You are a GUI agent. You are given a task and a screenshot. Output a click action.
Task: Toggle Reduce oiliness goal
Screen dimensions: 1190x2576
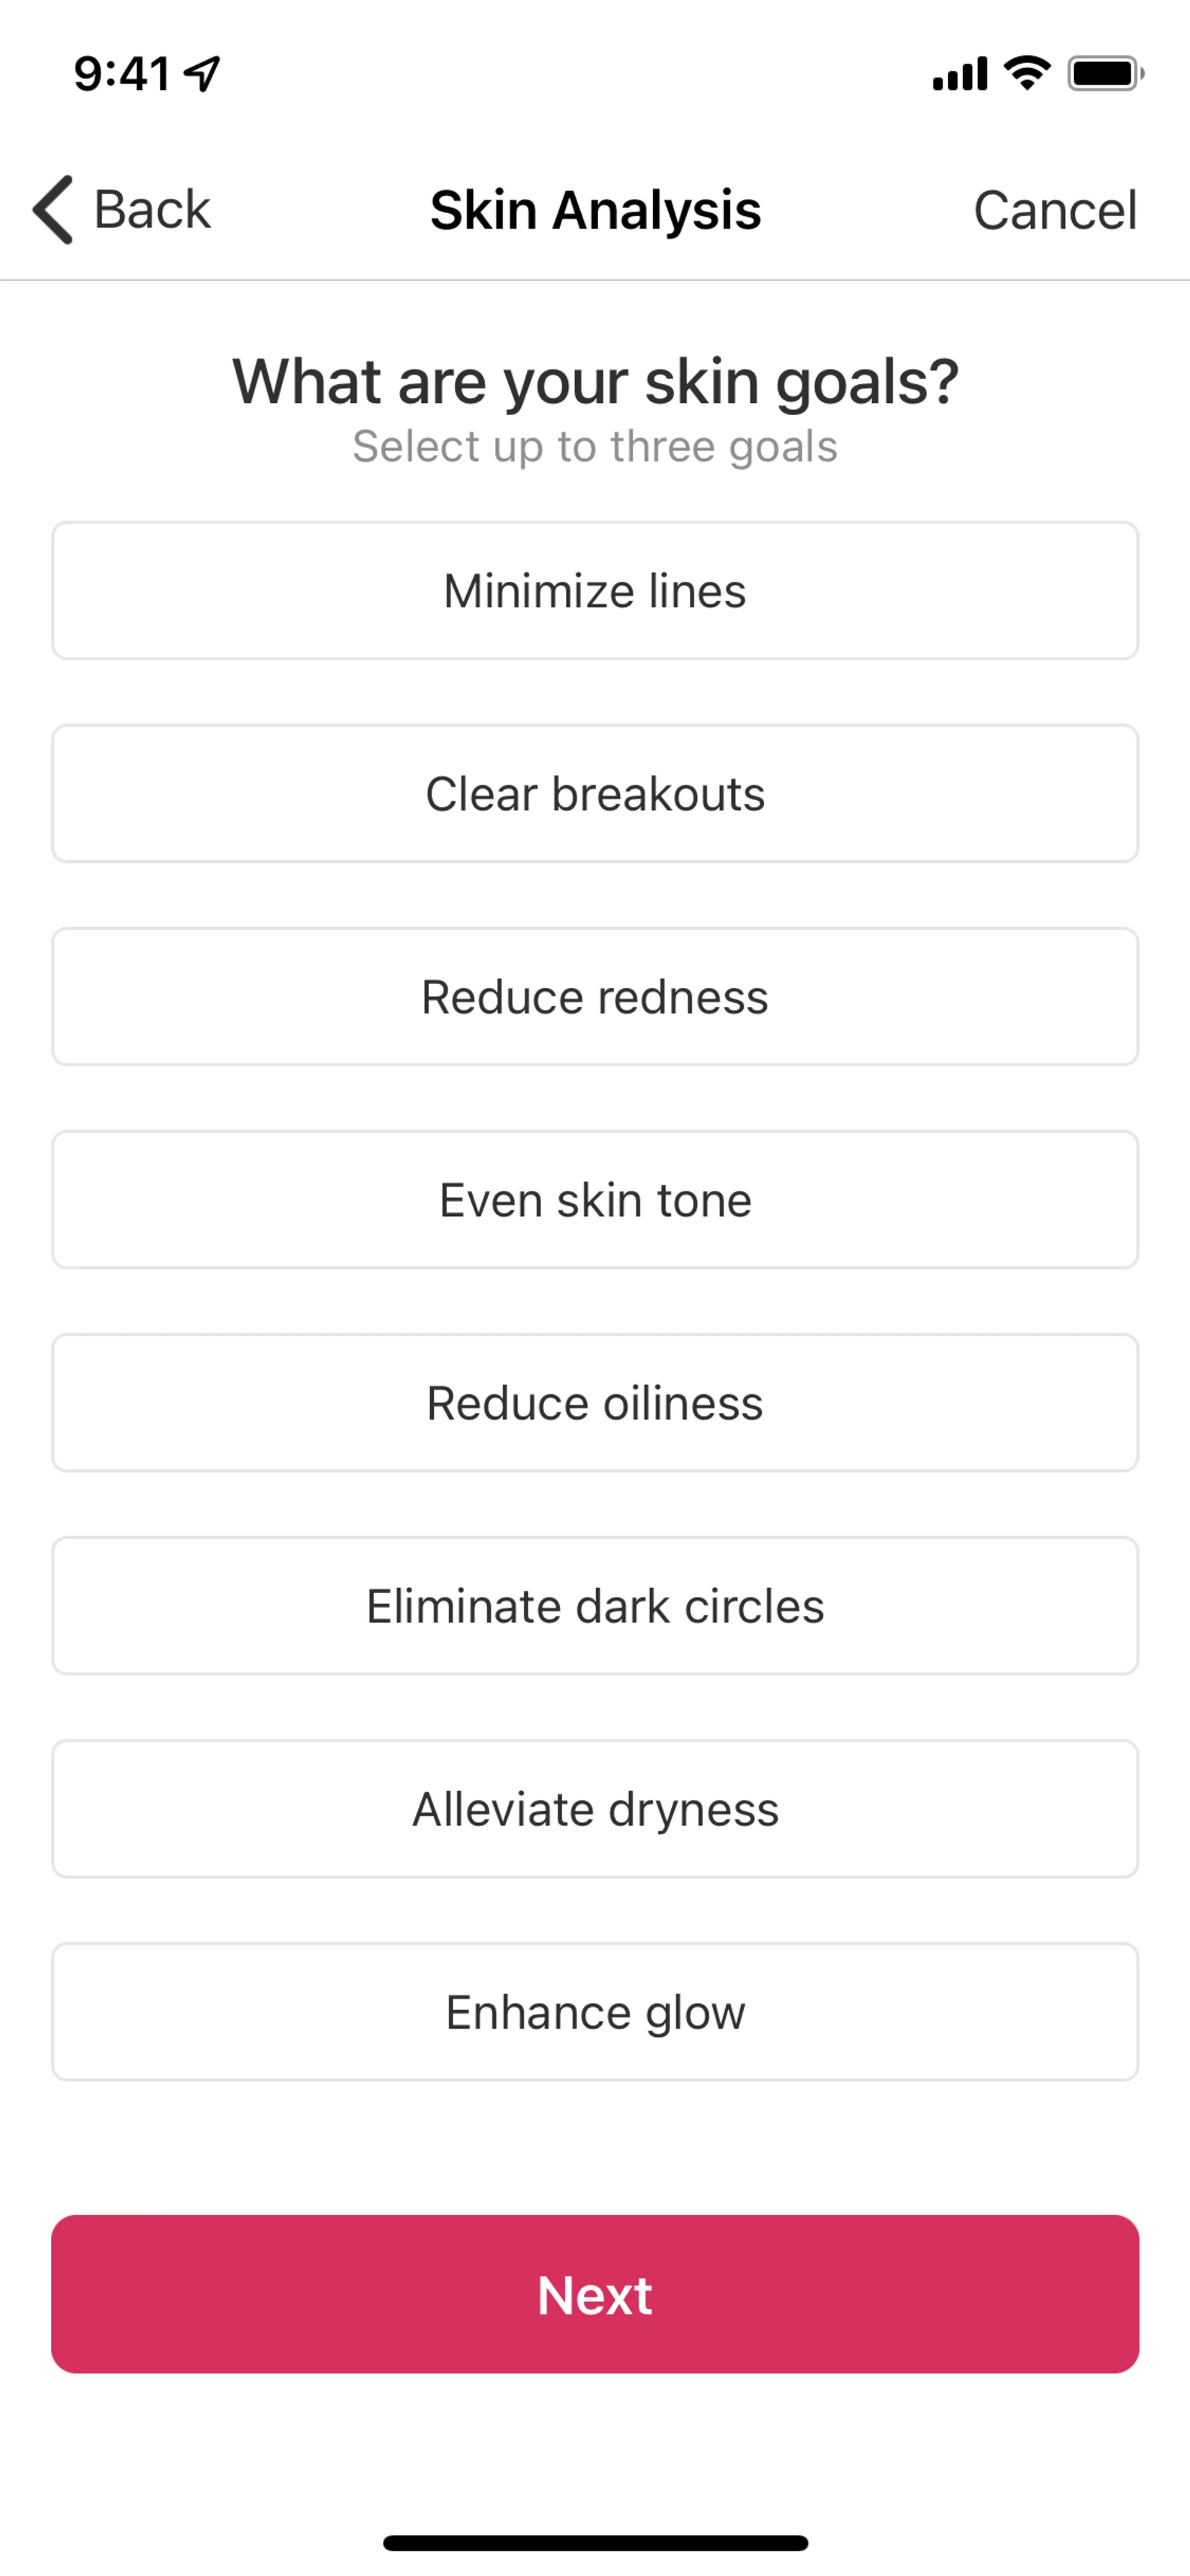595,1403
